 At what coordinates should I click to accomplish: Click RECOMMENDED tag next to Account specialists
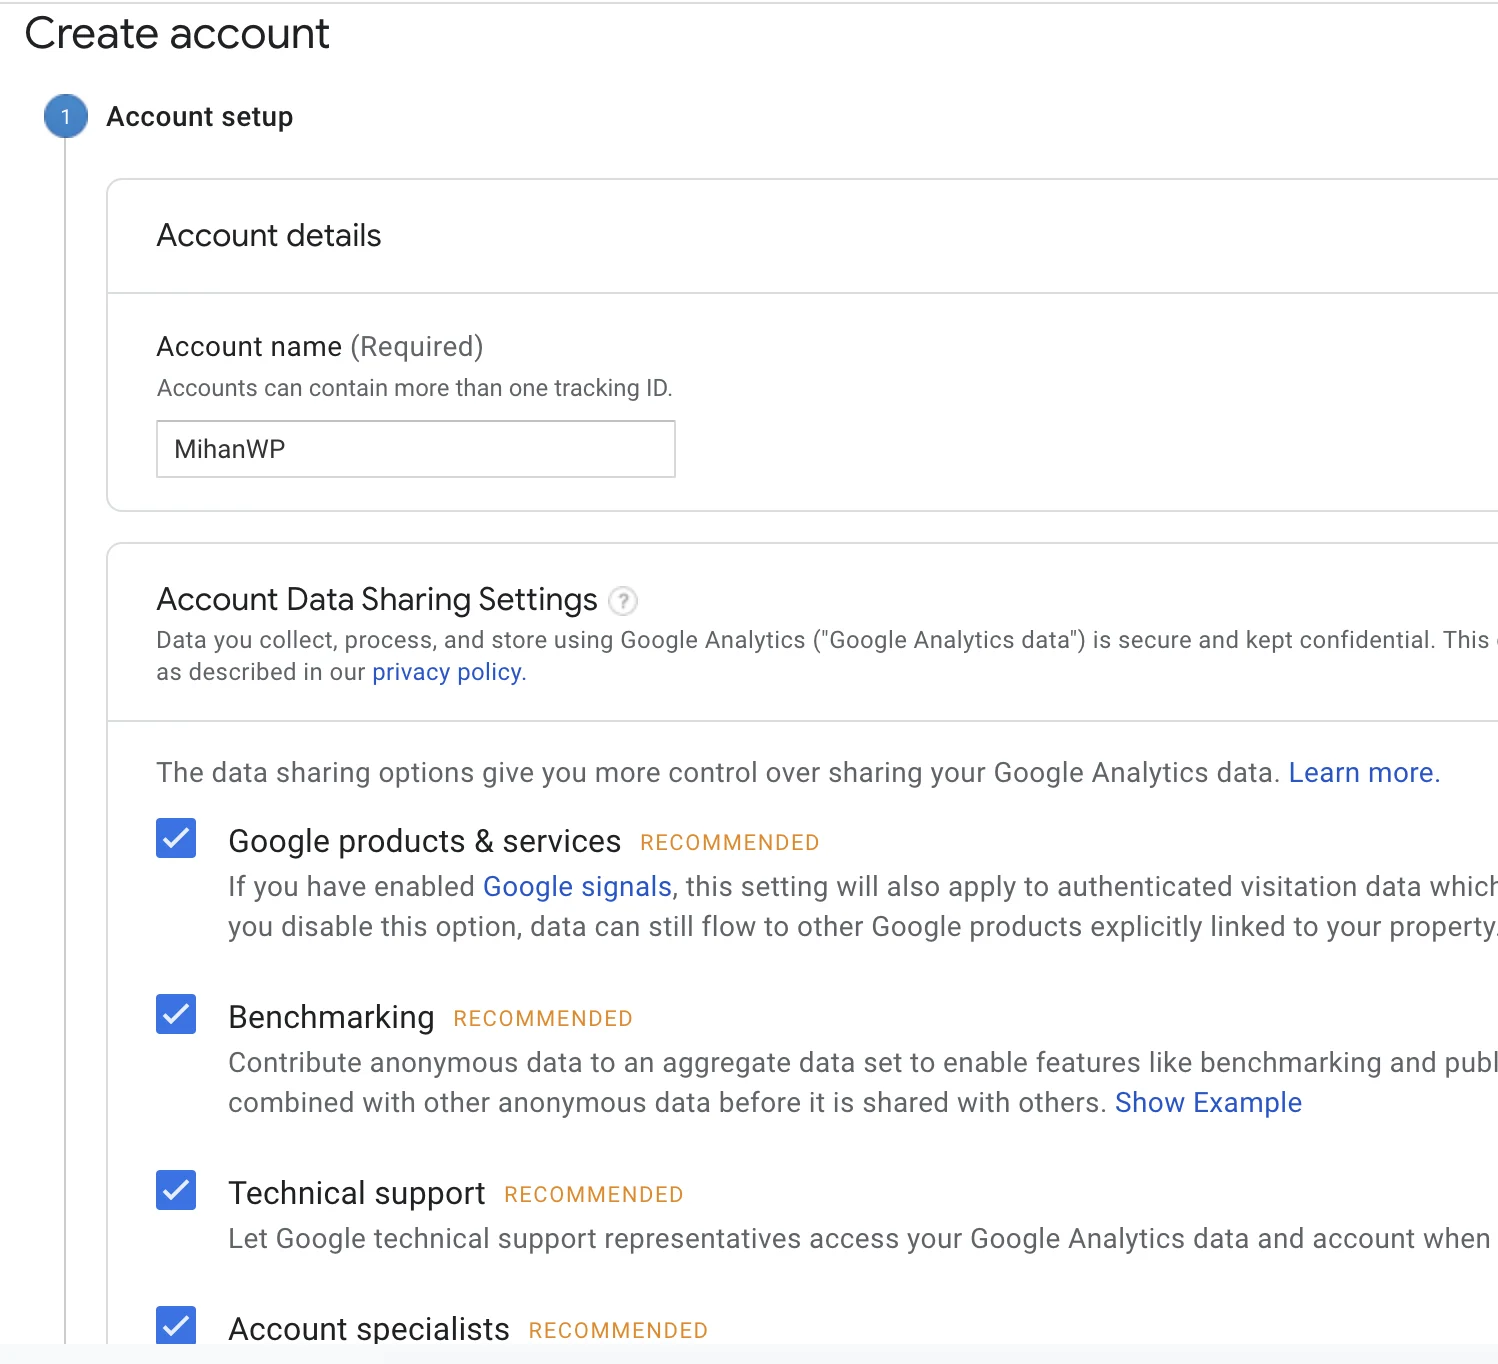click(x=618, y=1331)
